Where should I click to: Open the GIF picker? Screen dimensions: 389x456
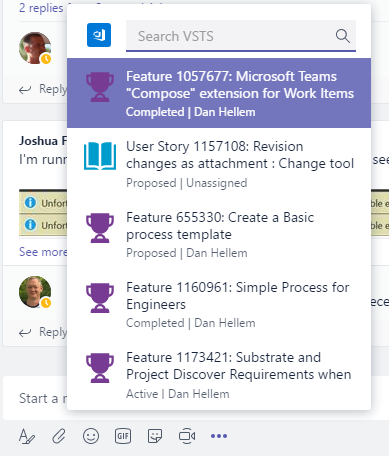tap(123, 436)
